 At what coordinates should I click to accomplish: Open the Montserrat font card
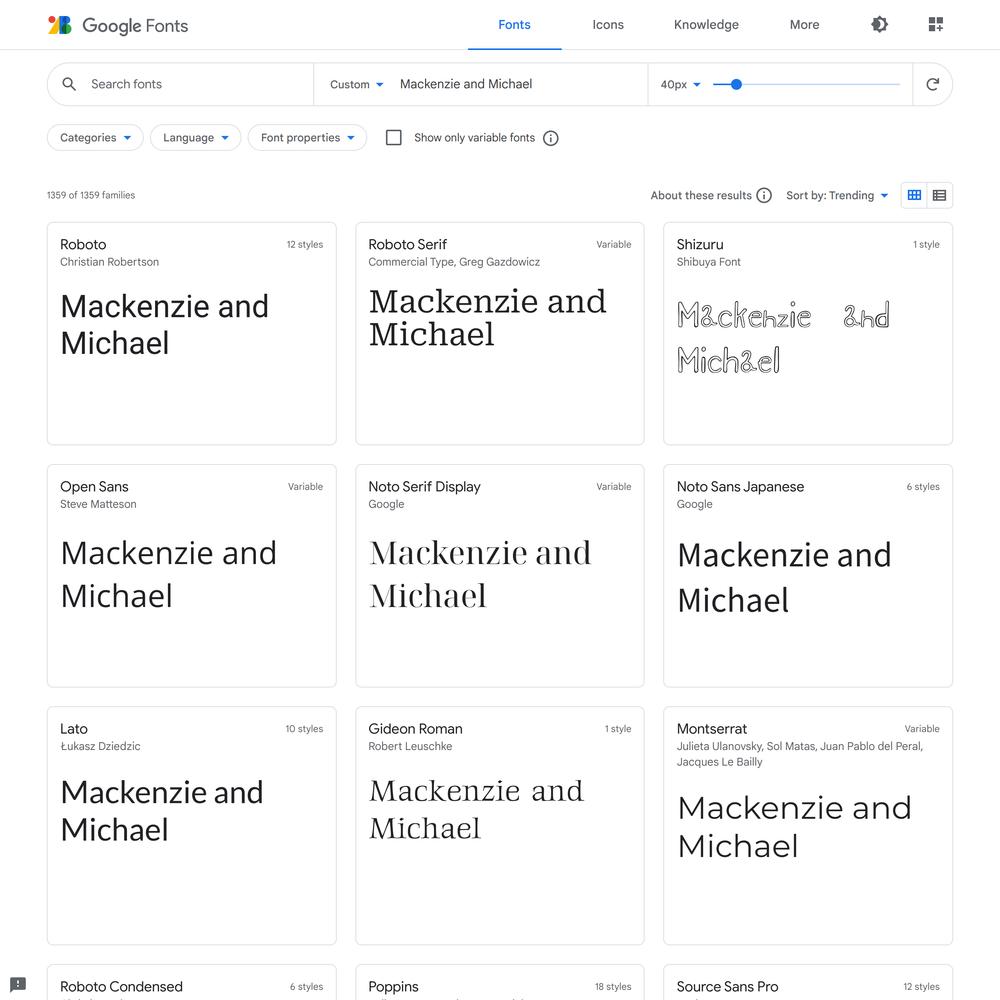click(808, 826)
